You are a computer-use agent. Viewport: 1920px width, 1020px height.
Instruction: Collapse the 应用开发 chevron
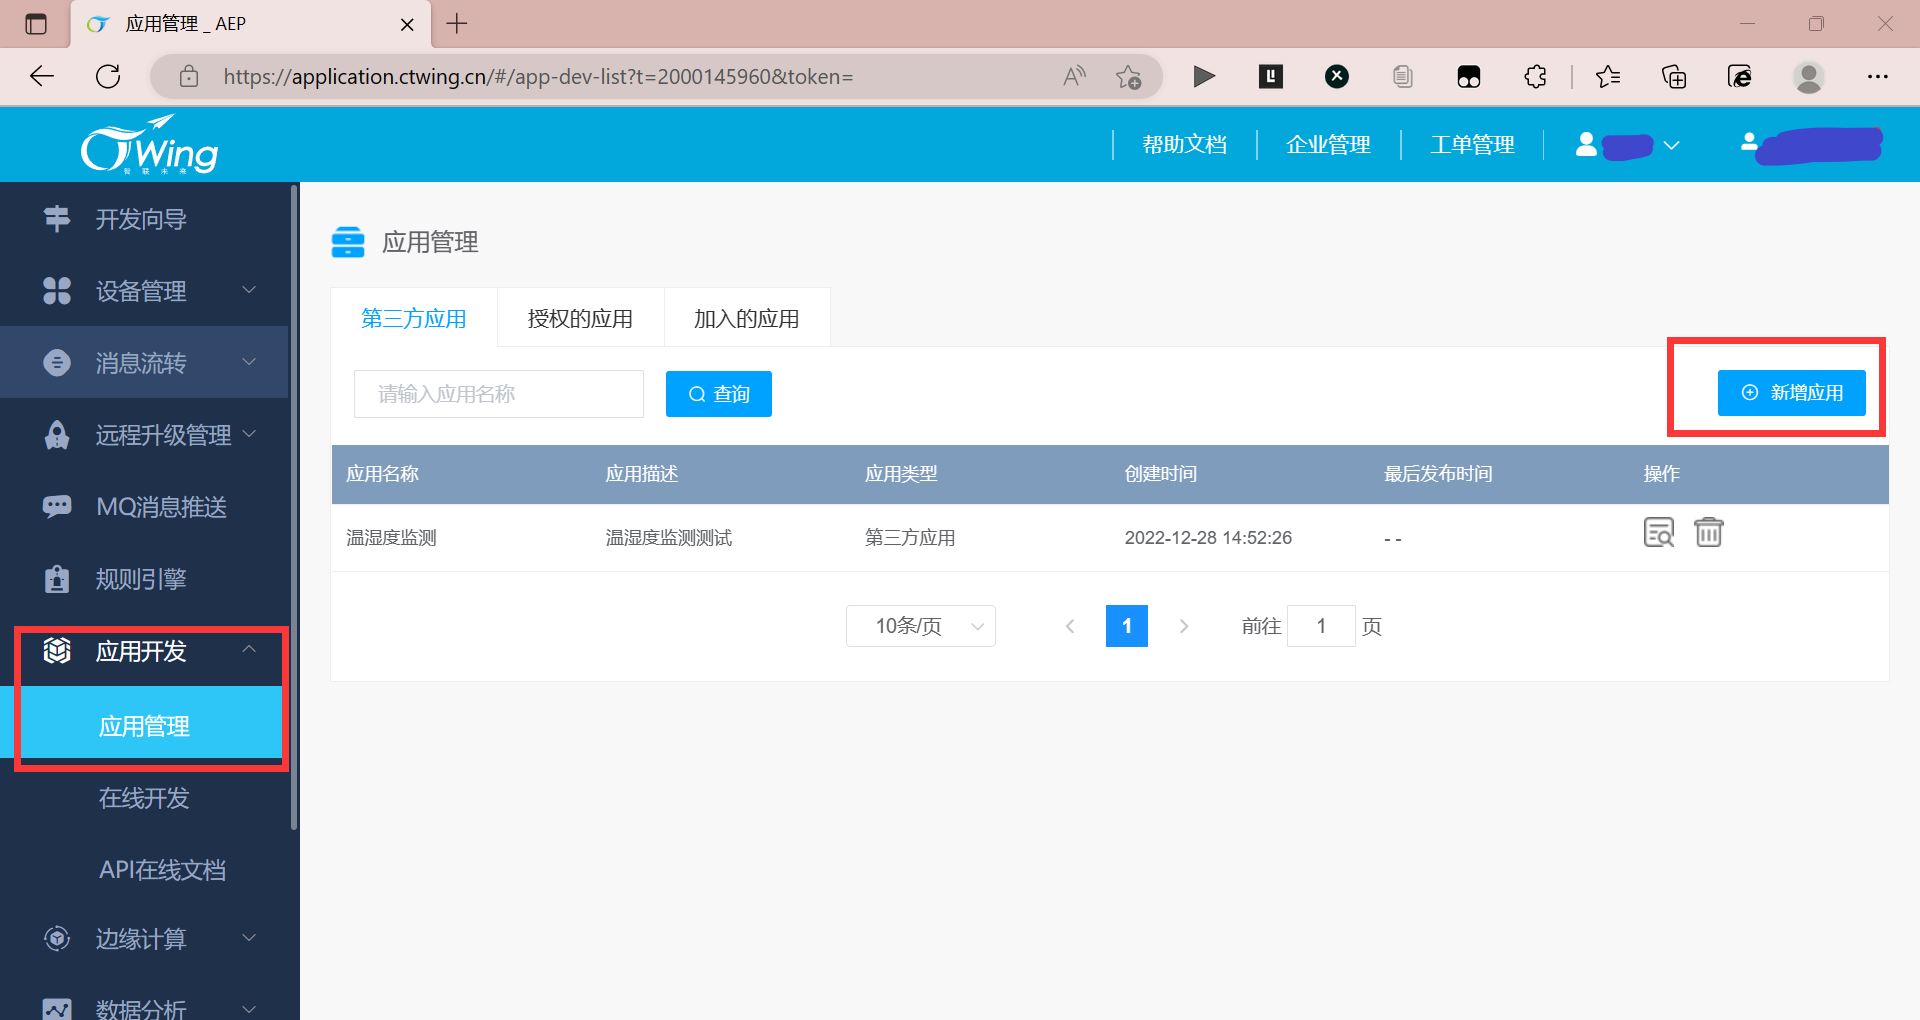(x=249, y=649)
